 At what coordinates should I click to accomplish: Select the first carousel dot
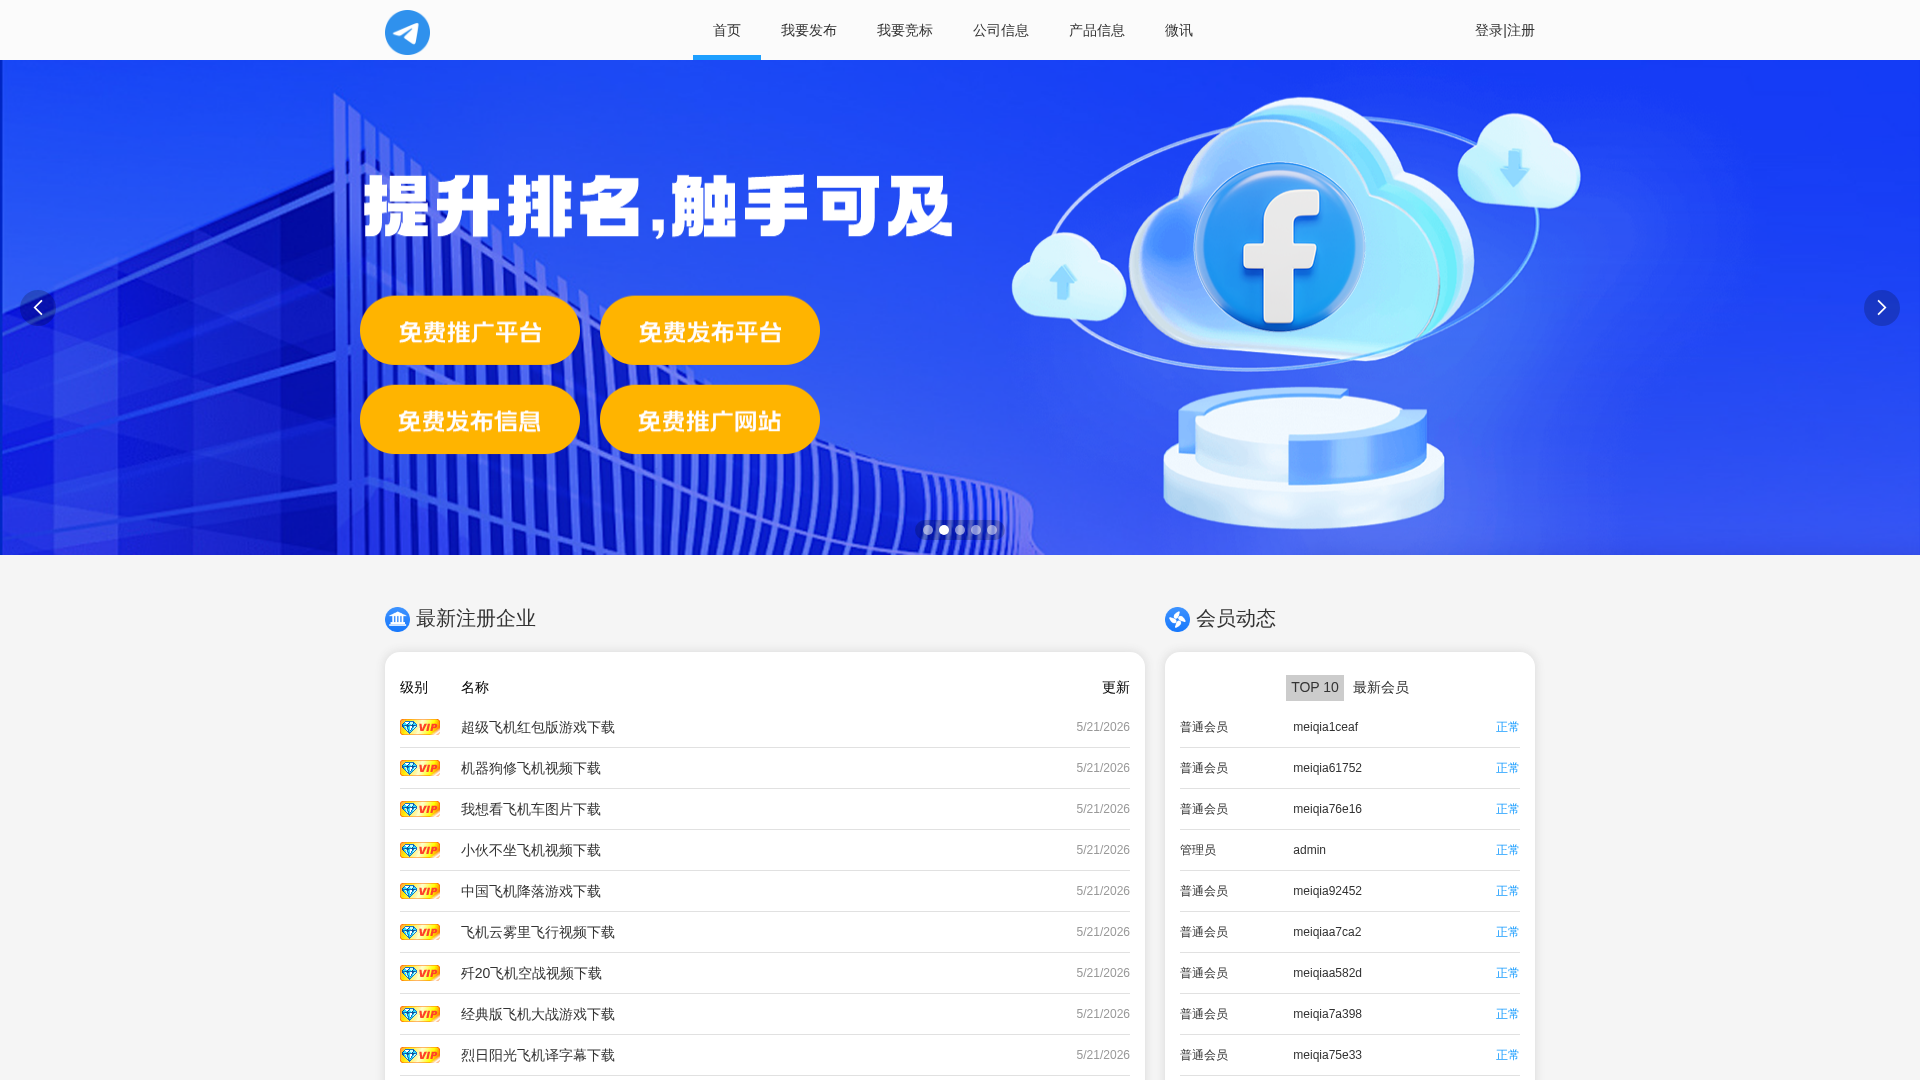(x=928, y=530)
